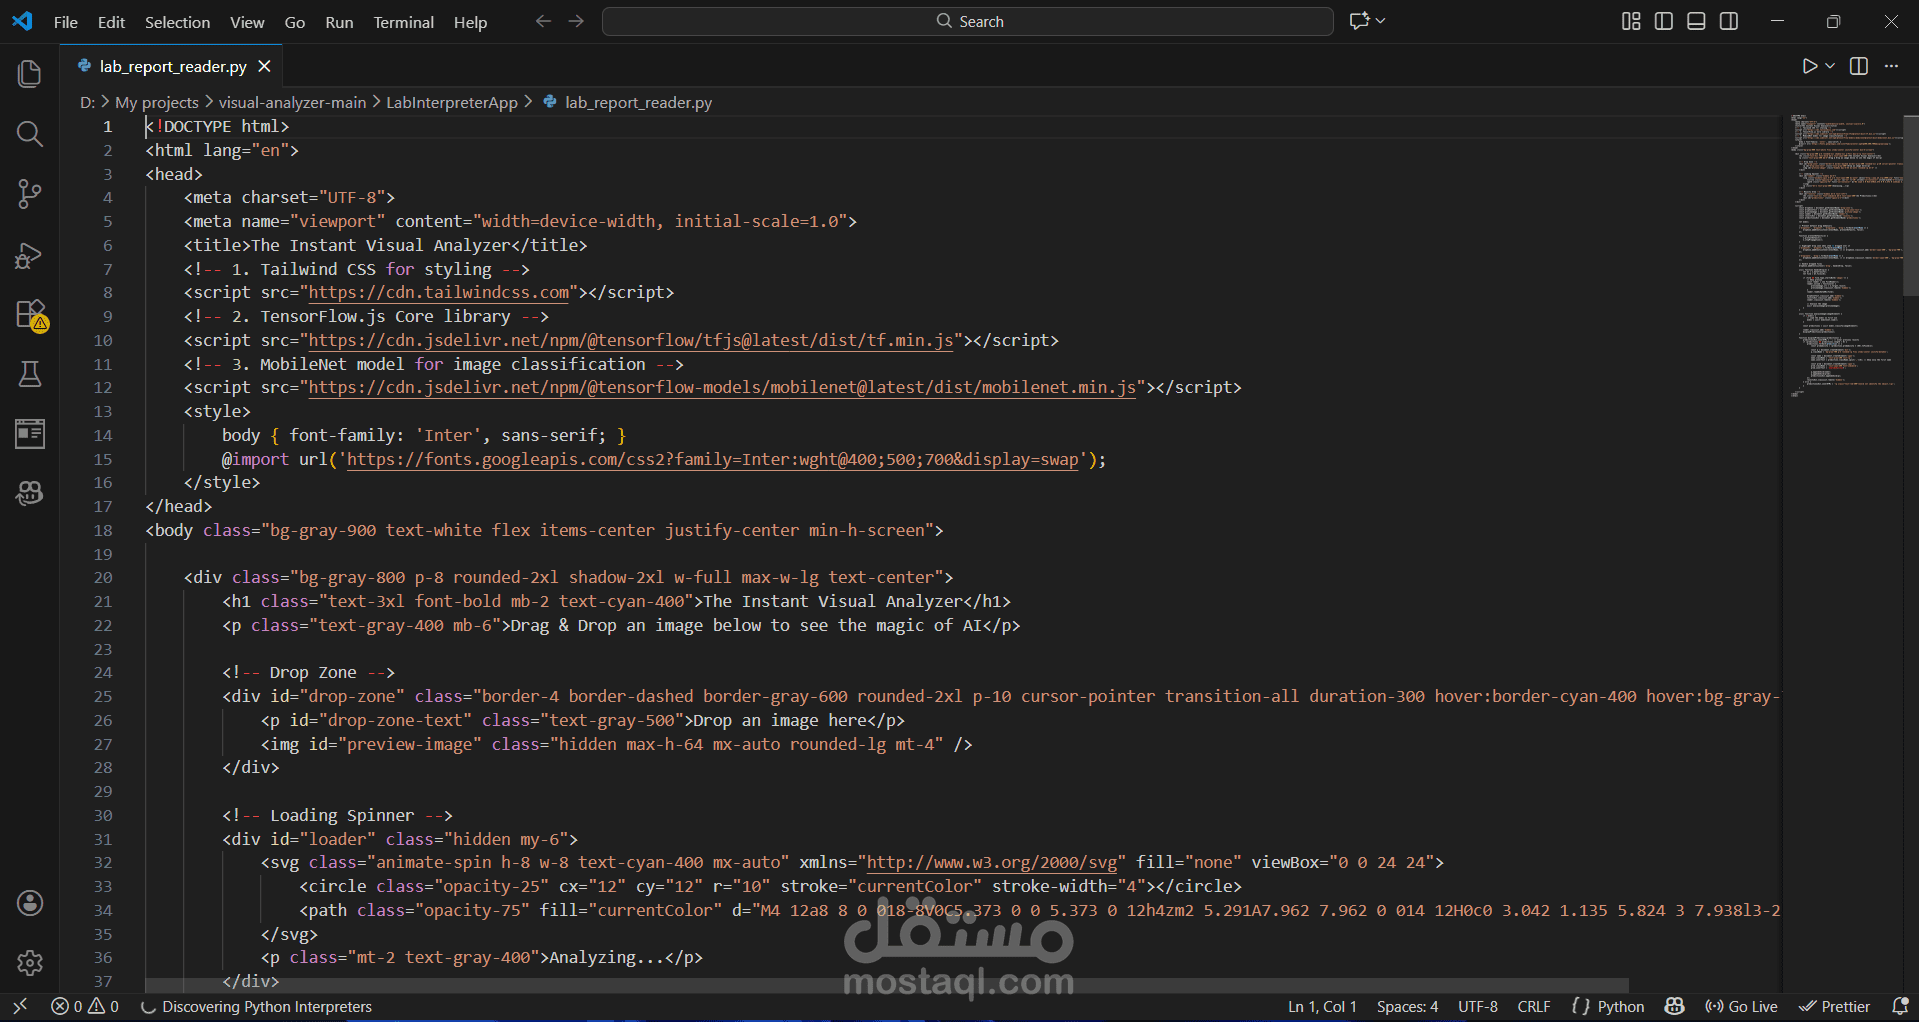Screen dimensions: 1919x1022
Task: Expand the My projects breadcrumb
Action: click(x=157, y=102)
